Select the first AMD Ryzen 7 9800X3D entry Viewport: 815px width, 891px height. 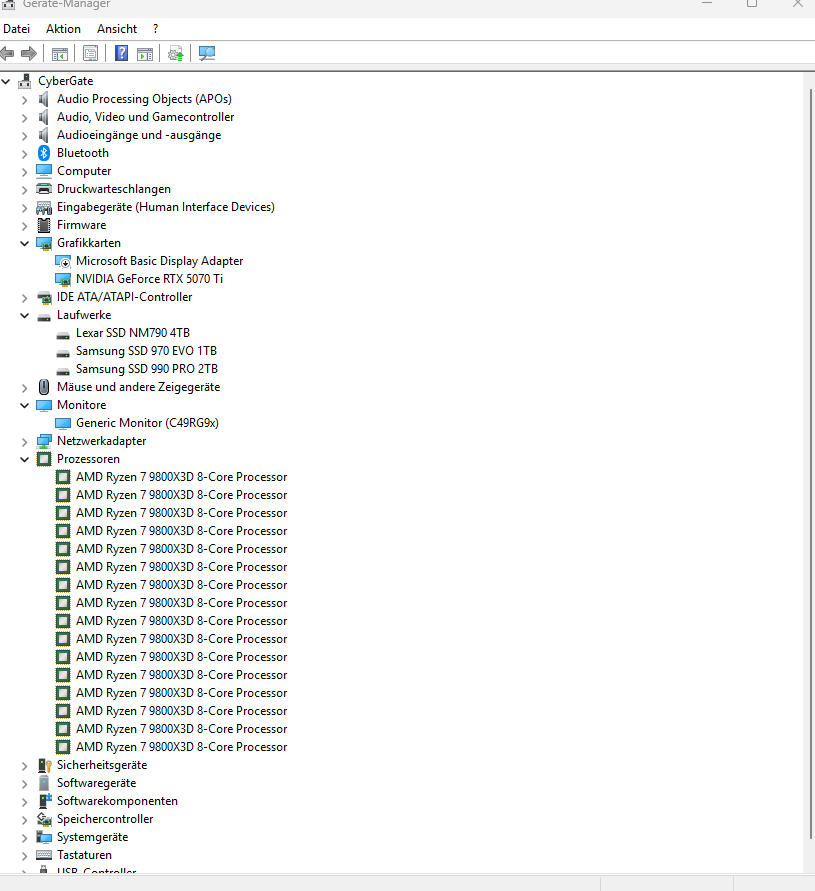[x=181, y=477]
